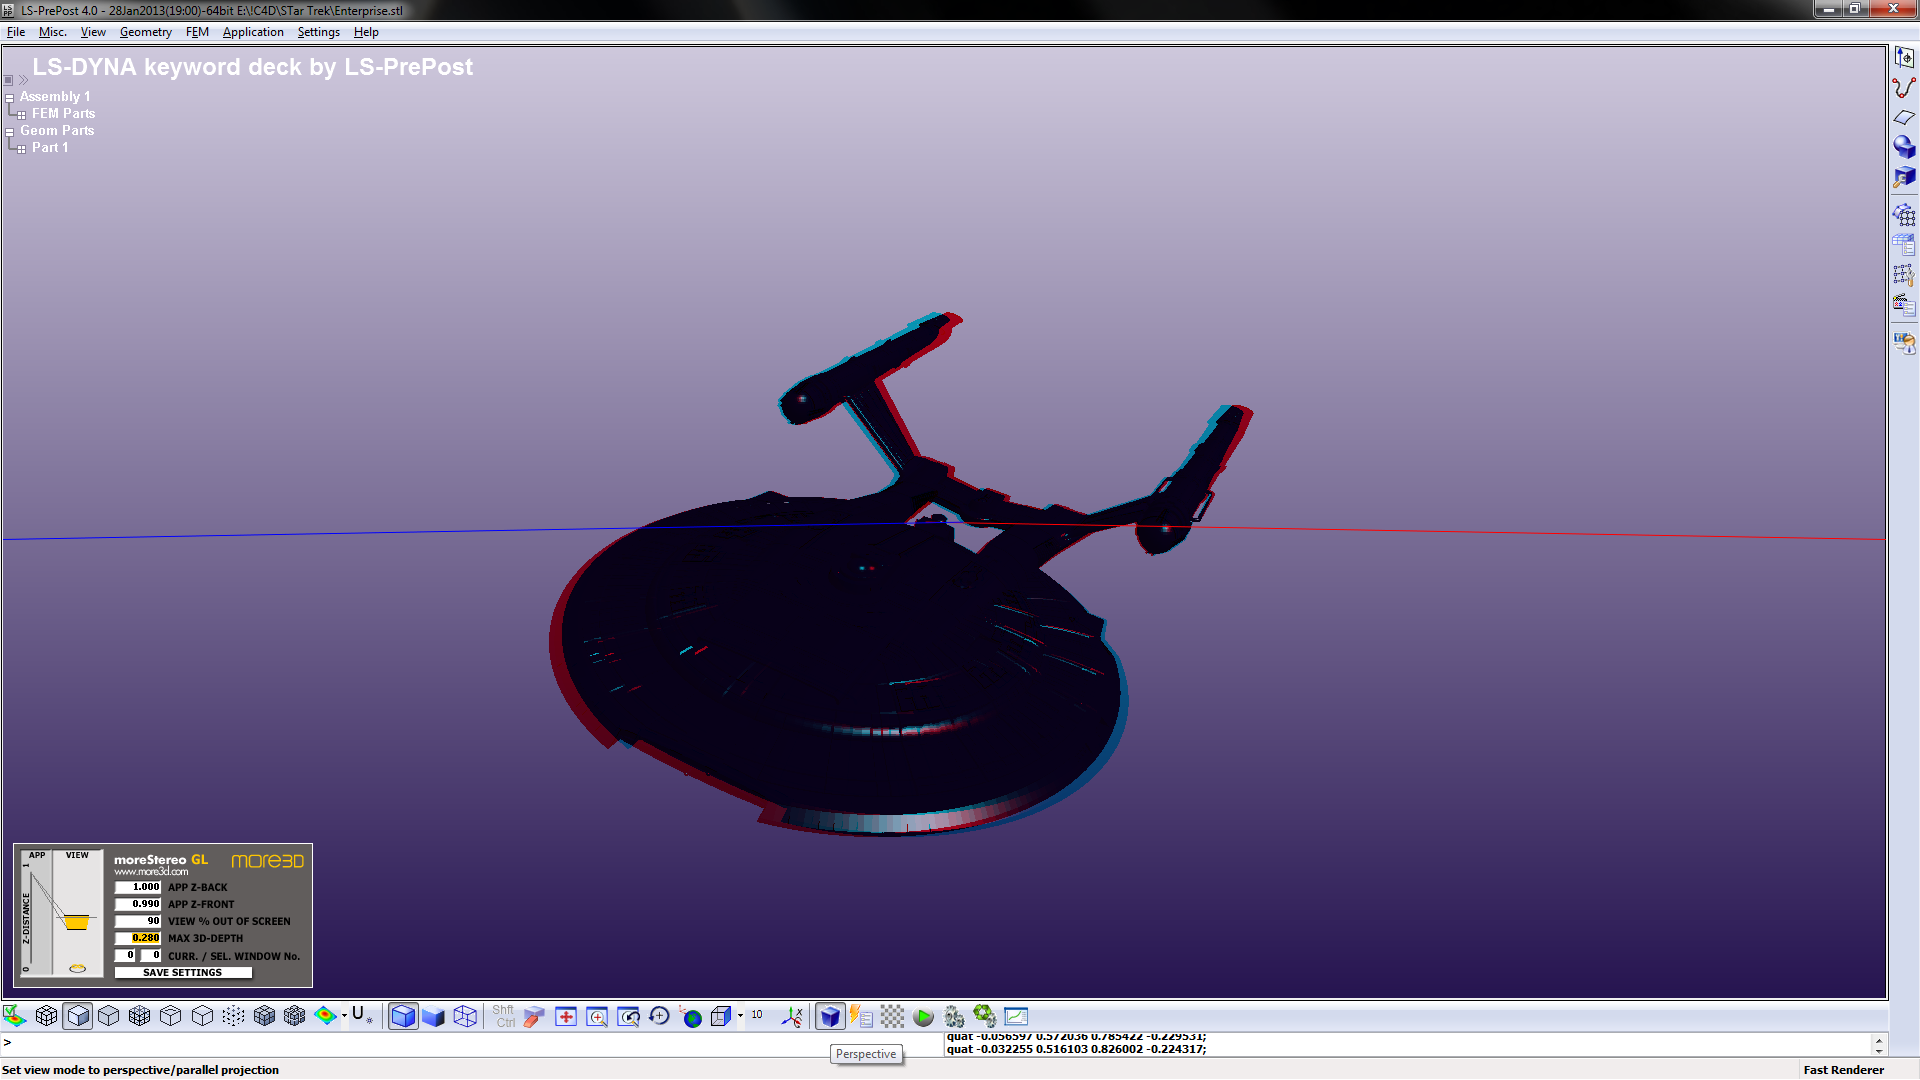
Task: Click the auto-center red plus icon
Action: (x=566, y=1016)
